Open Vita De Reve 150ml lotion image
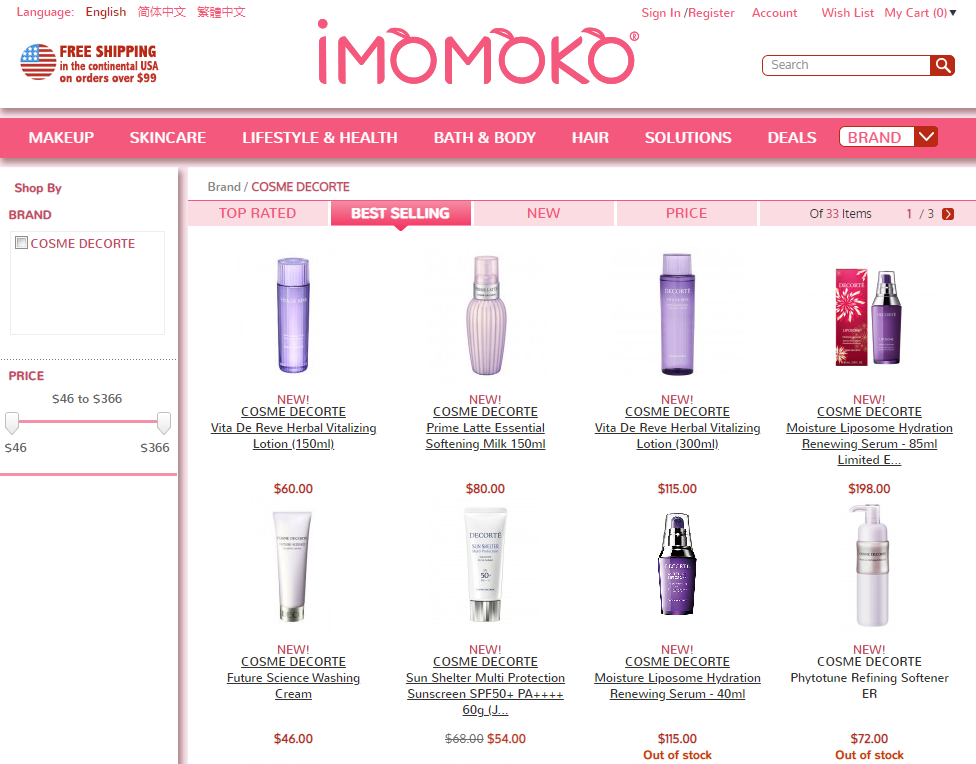This screenshot has width=976, height=764. click(293, 315)
